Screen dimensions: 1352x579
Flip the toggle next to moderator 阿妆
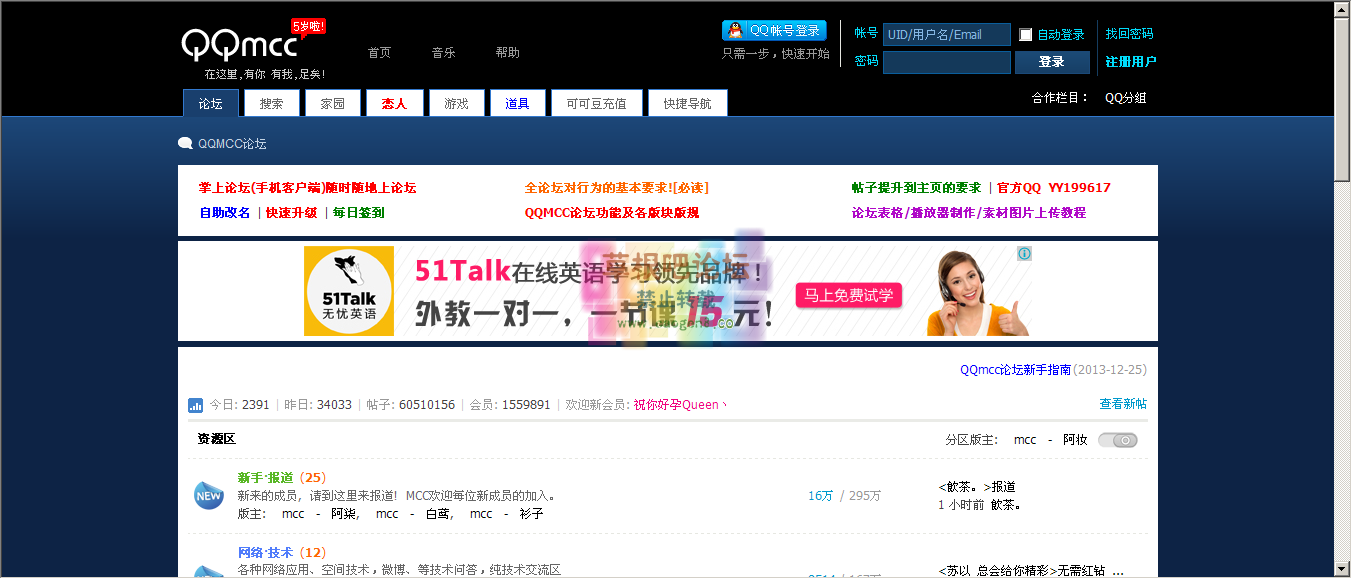click(1117, 439)
